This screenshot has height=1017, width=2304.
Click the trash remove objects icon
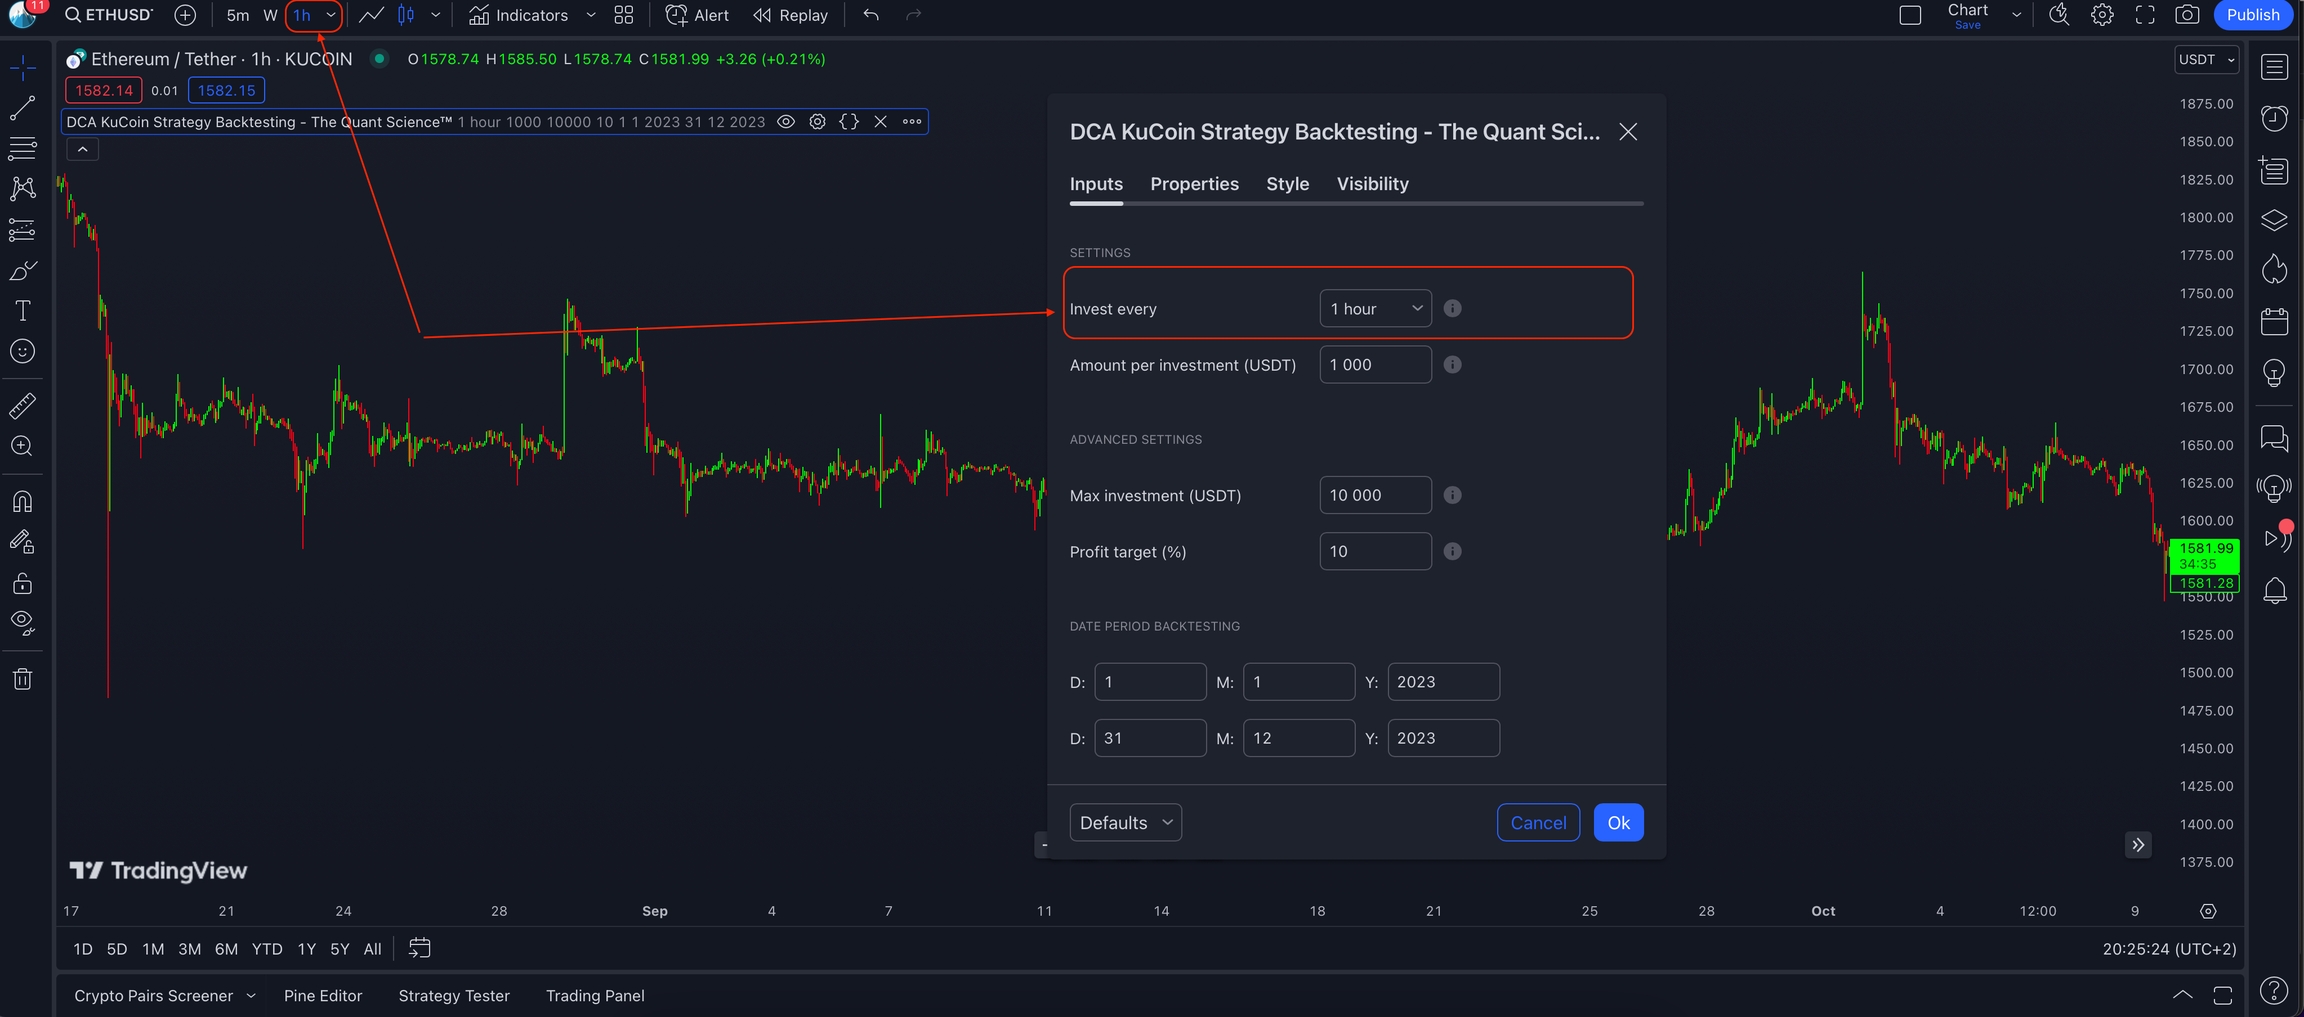22,680
